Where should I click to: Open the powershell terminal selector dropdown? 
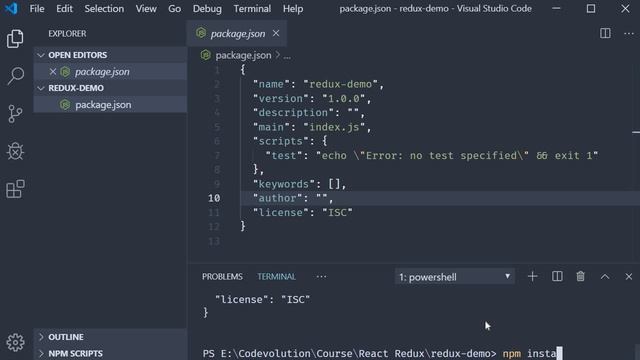click(x=454, y=277)
